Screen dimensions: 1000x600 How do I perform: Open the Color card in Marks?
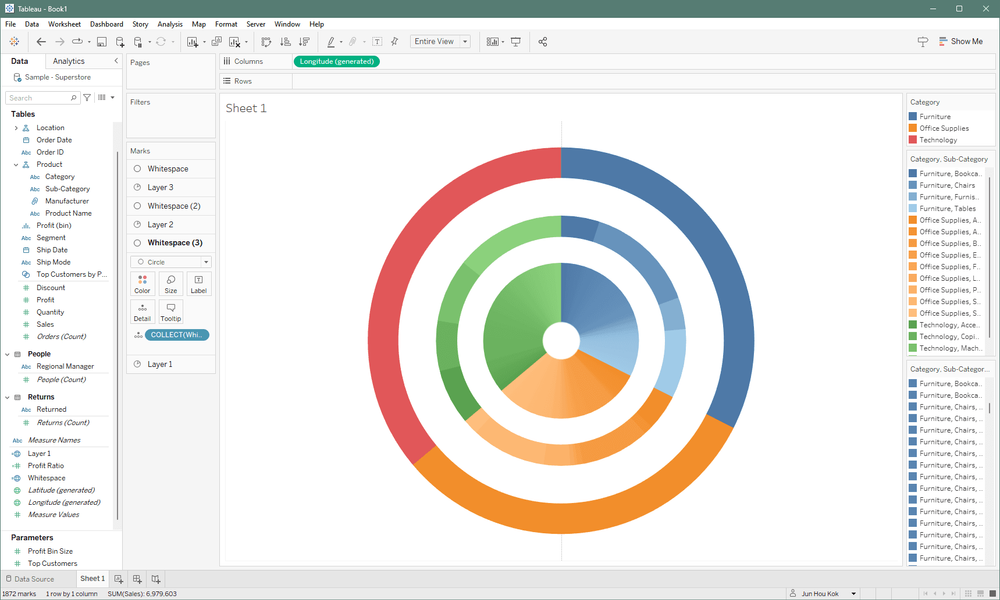[x=142, y=284]
